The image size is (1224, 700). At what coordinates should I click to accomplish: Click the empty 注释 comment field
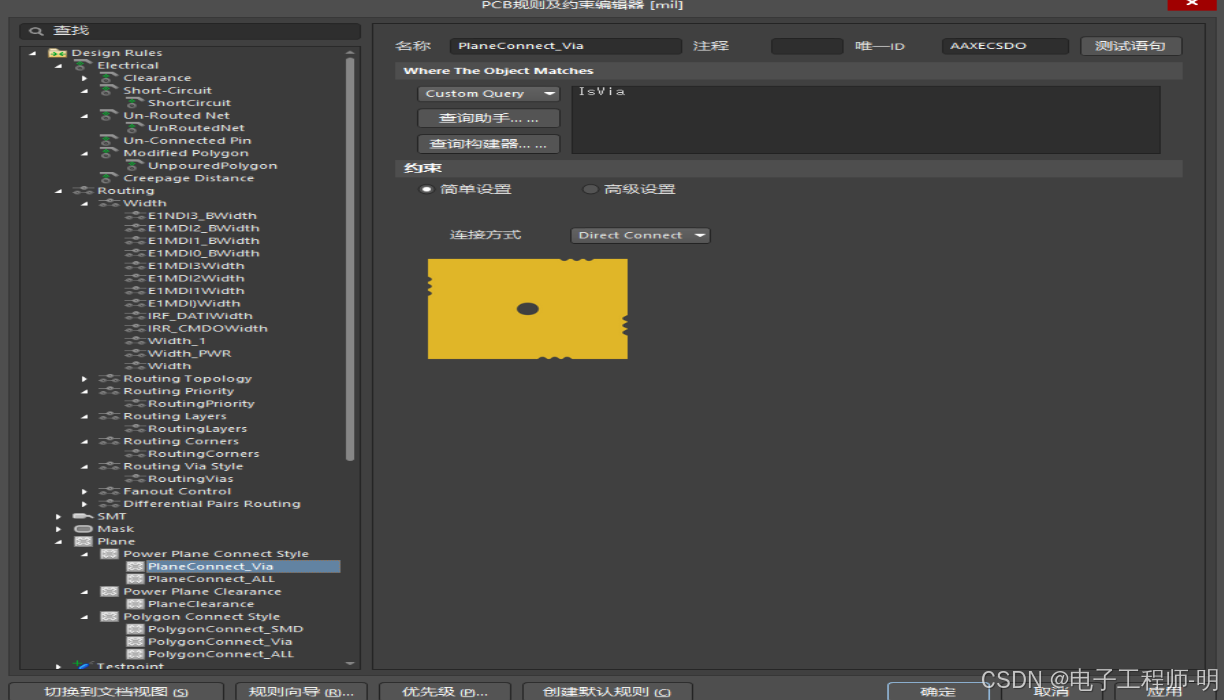point(807,46)
